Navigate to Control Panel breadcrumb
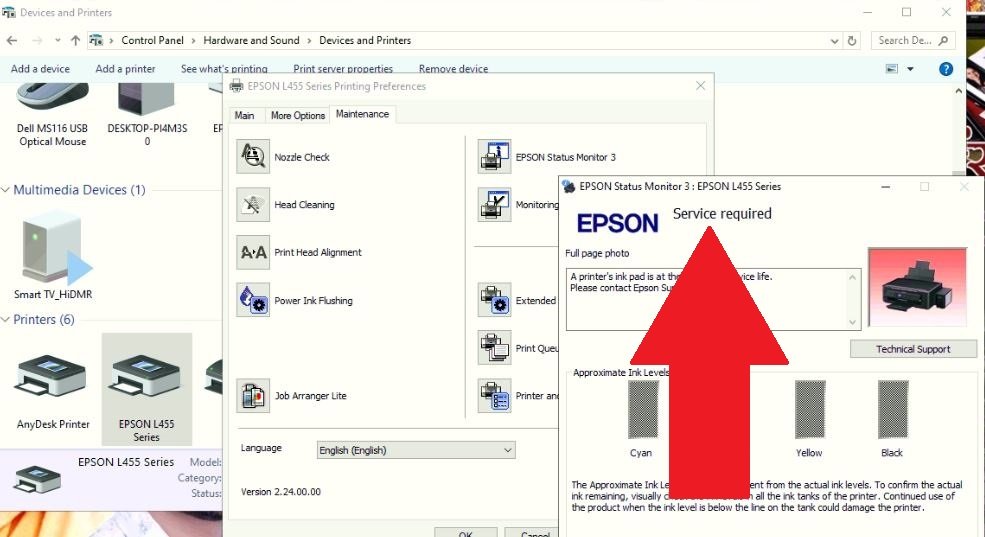This screenshot has height=537, width=985. [153, 40]
